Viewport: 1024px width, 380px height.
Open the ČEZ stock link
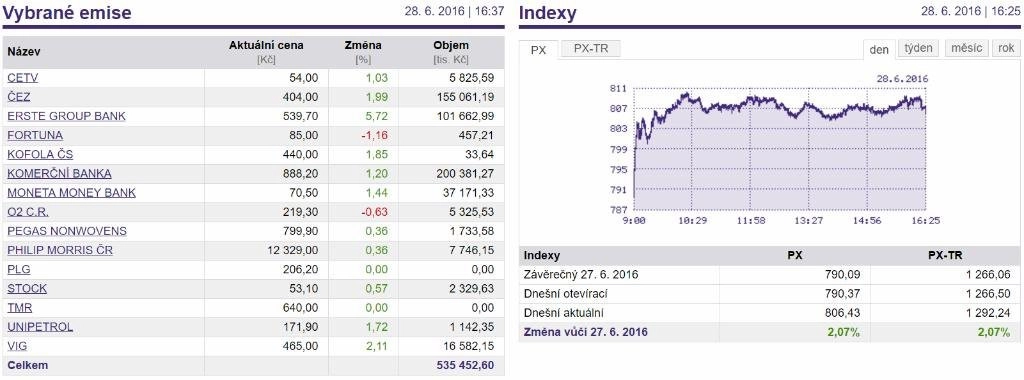(x=19, y=97)
